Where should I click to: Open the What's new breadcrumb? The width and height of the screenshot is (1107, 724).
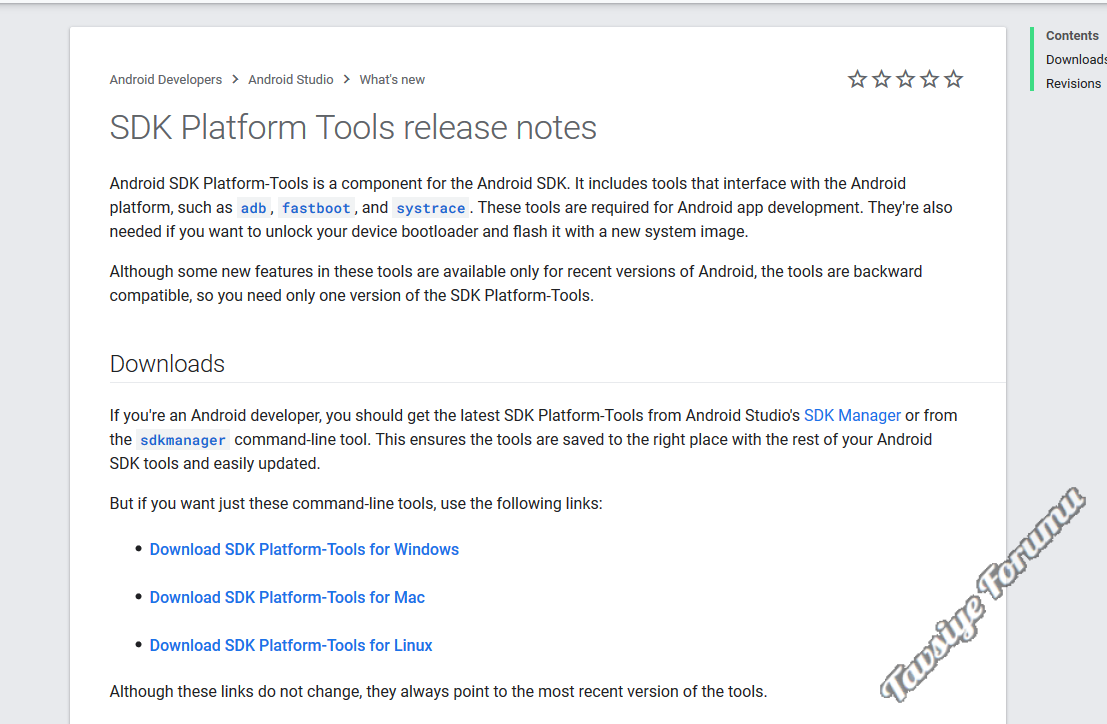392,80
